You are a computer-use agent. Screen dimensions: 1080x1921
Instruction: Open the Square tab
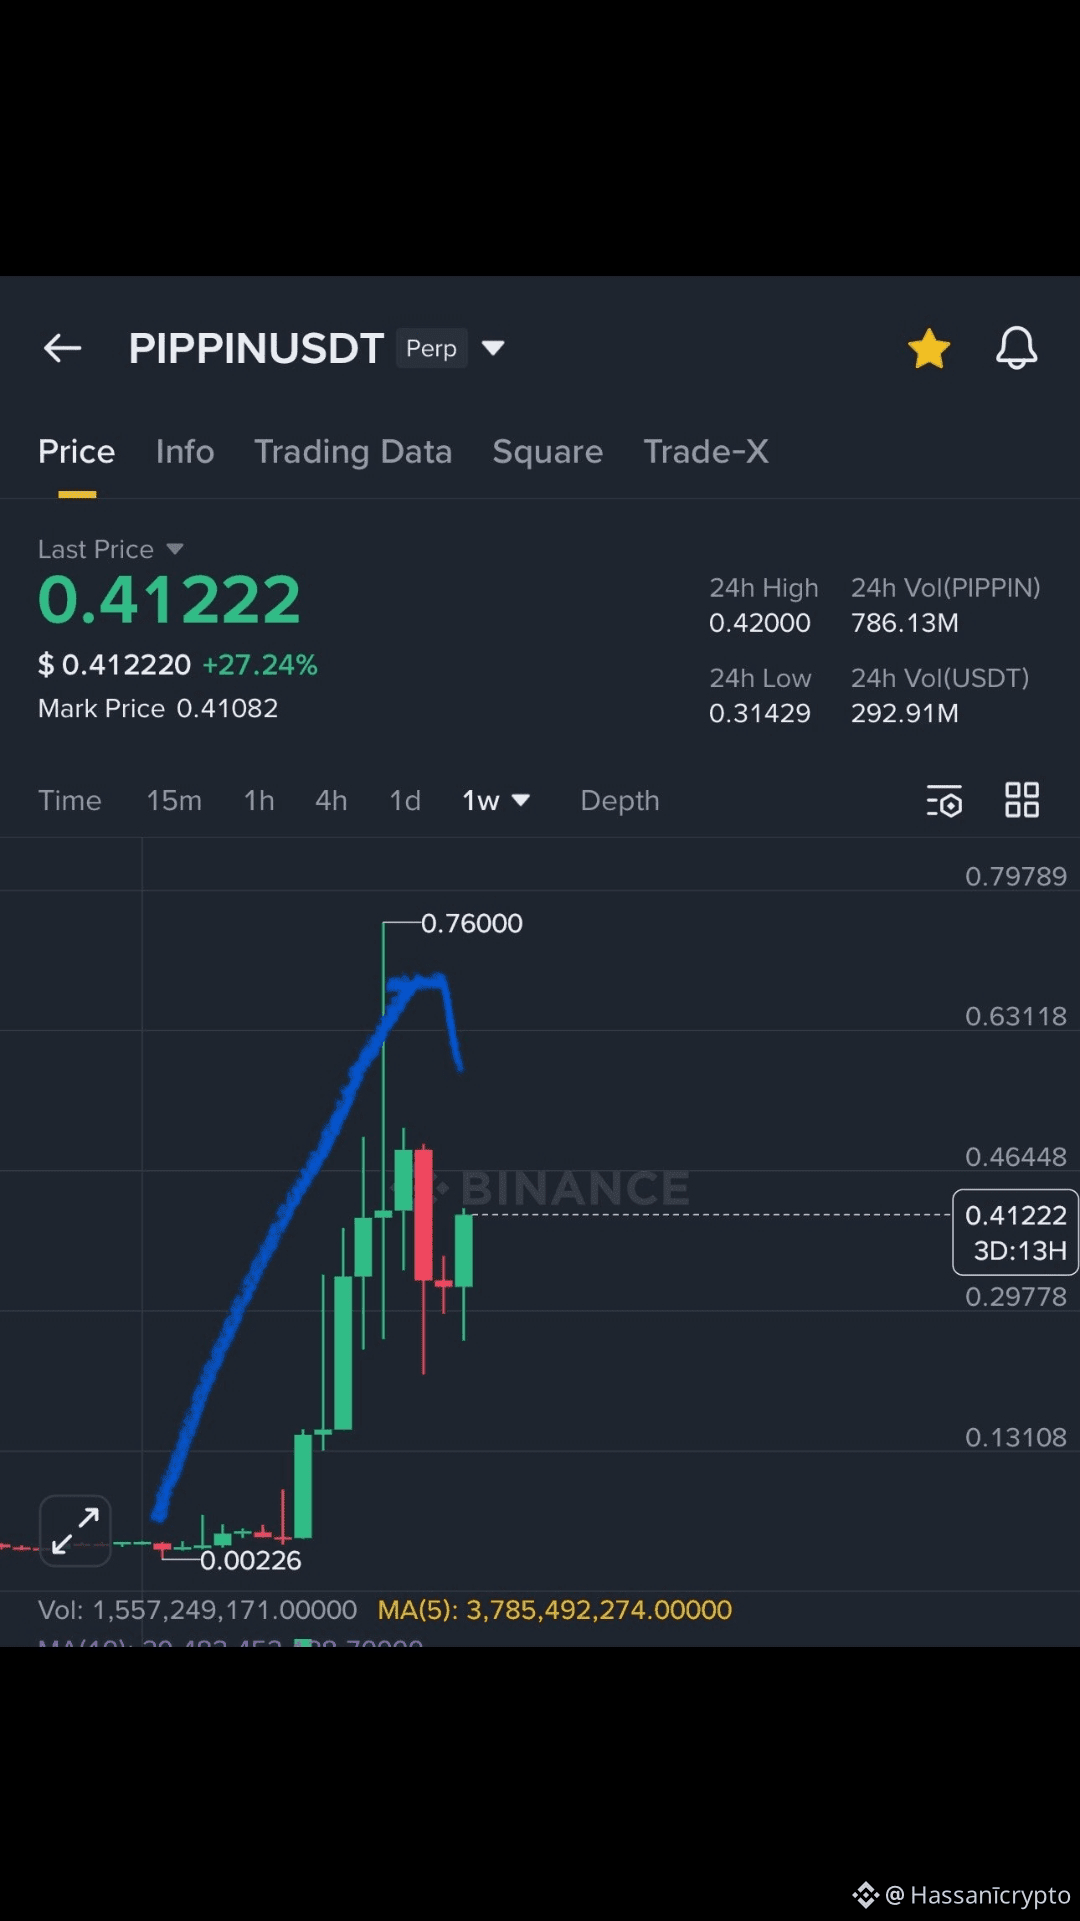pyautogui.click(x=548, y=452)
